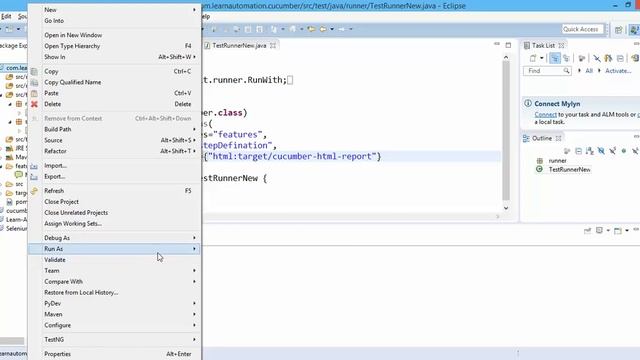
Task: Expand the Configure submenu
Action: pos(114,325)
